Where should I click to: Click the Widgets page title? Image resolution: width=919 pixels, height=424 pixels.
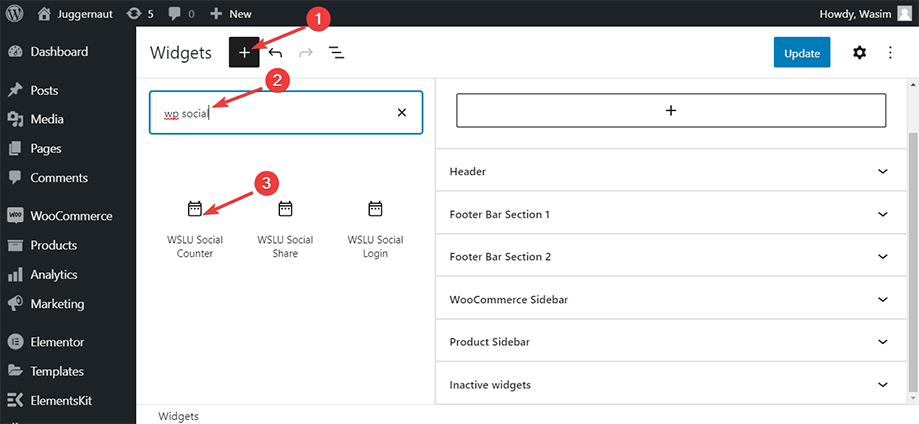[181, 53]
